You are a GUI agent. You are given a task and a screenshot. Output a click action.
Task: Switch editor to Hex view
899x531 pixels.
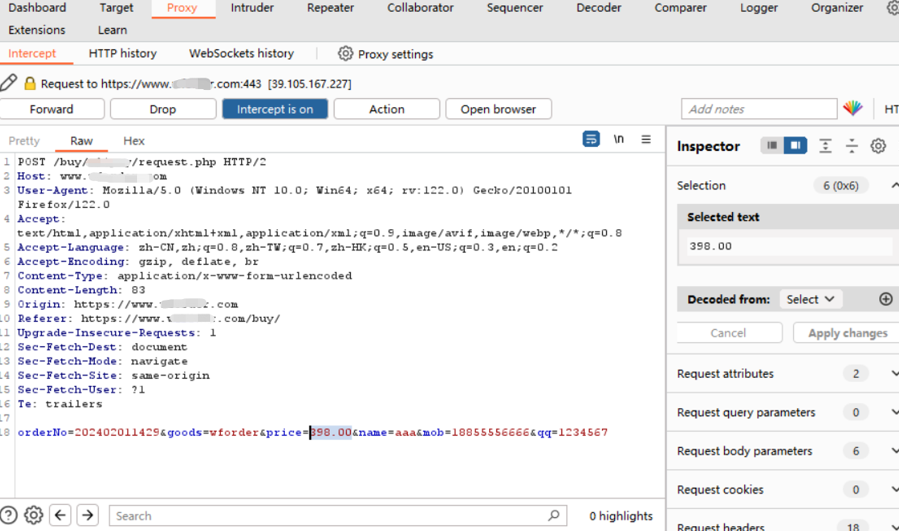point(134,141)
